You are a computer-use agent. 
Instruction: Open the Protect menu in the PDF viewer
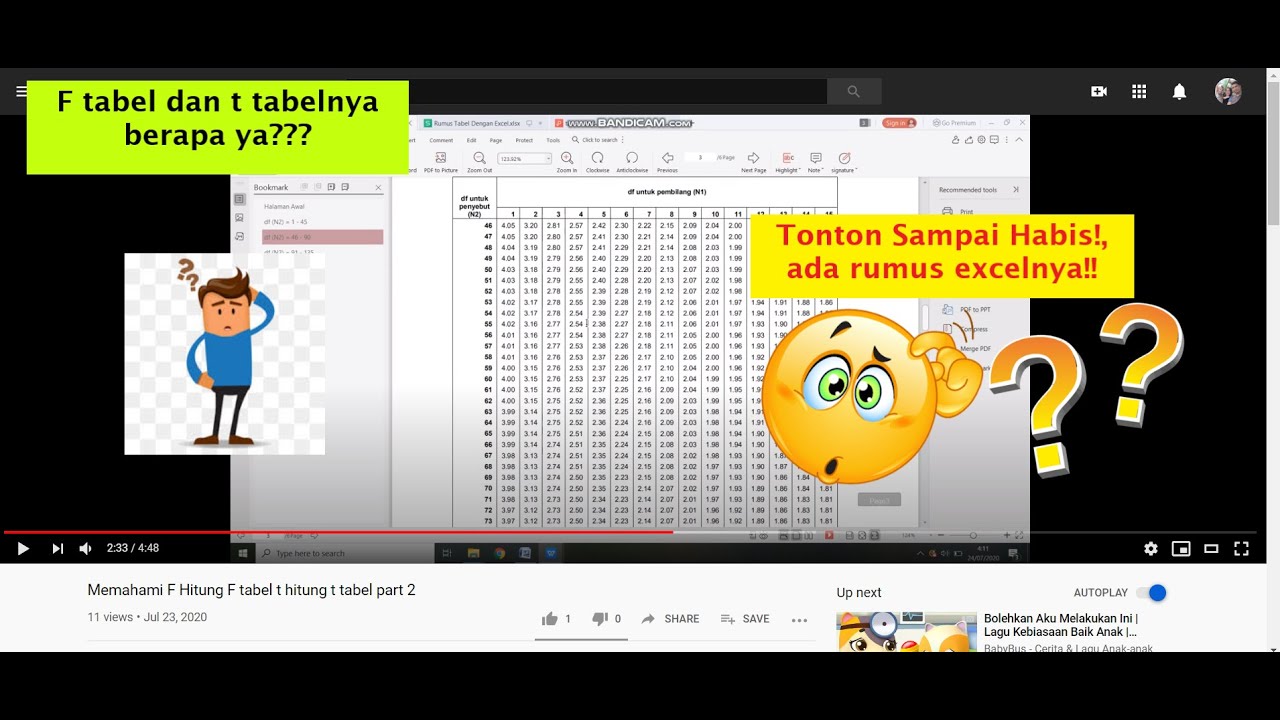pyautogui.click(x=524, y=140)
